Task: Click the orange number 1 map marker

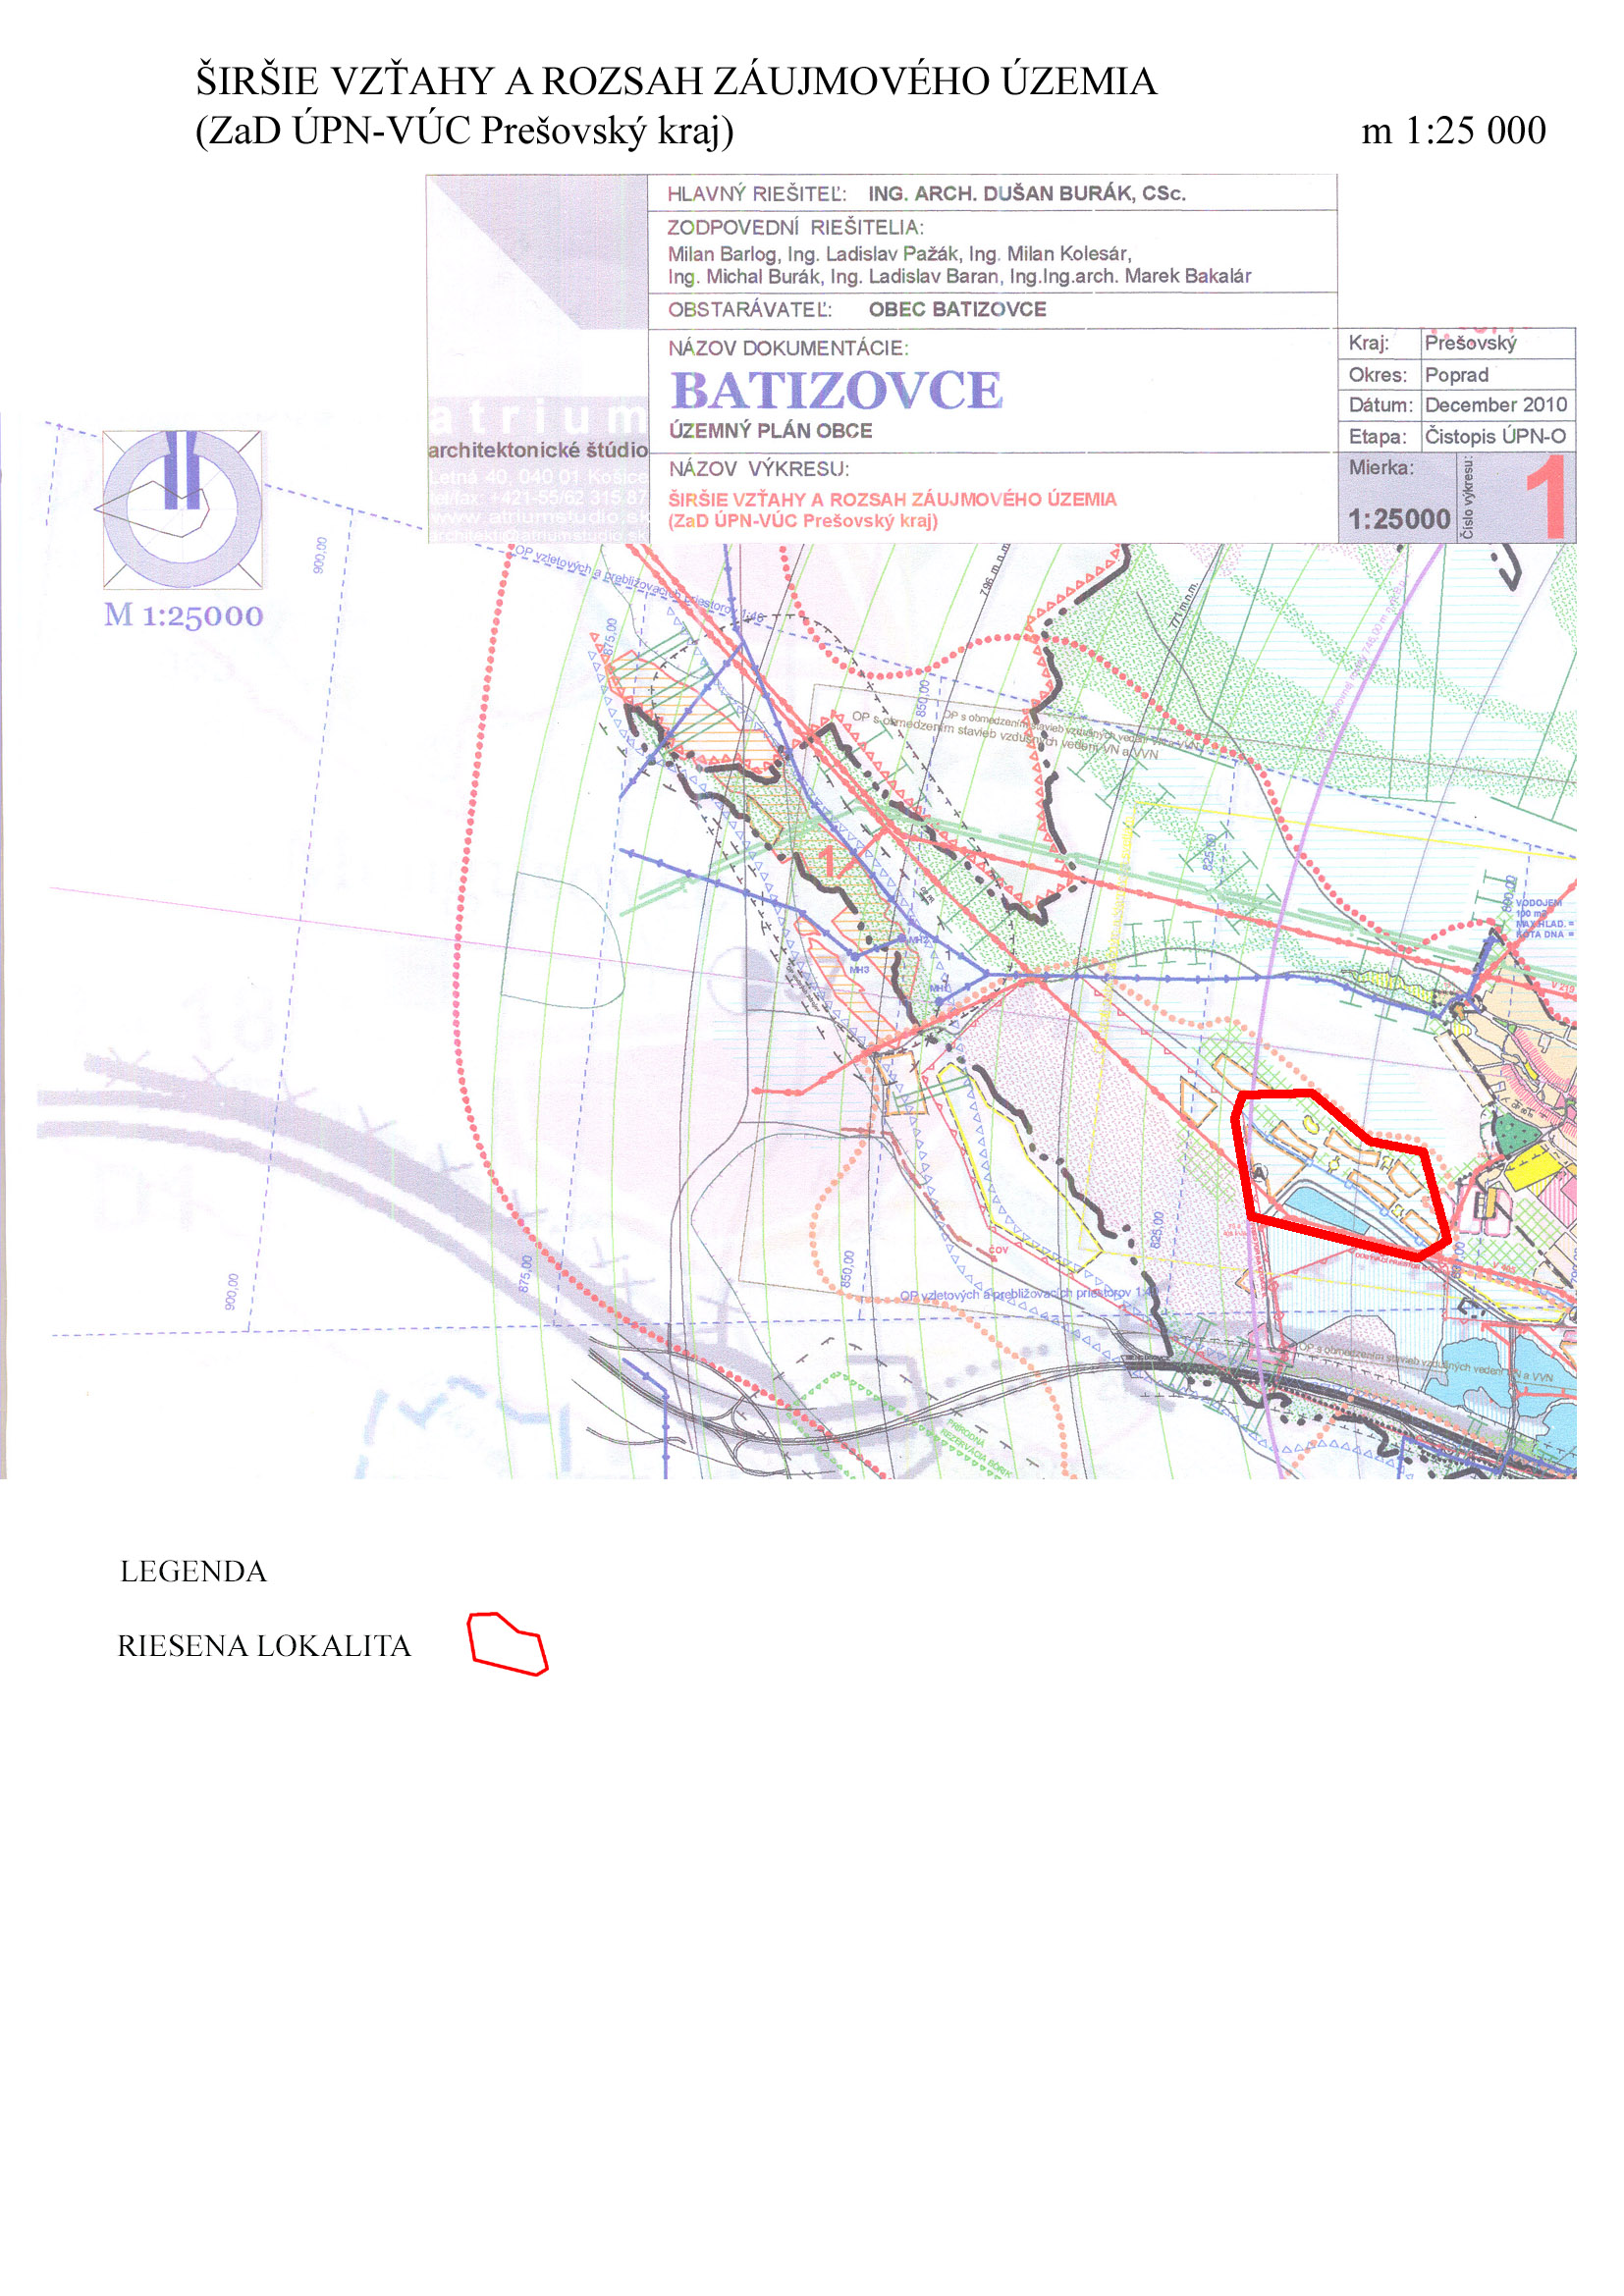Action: (828, 860)
